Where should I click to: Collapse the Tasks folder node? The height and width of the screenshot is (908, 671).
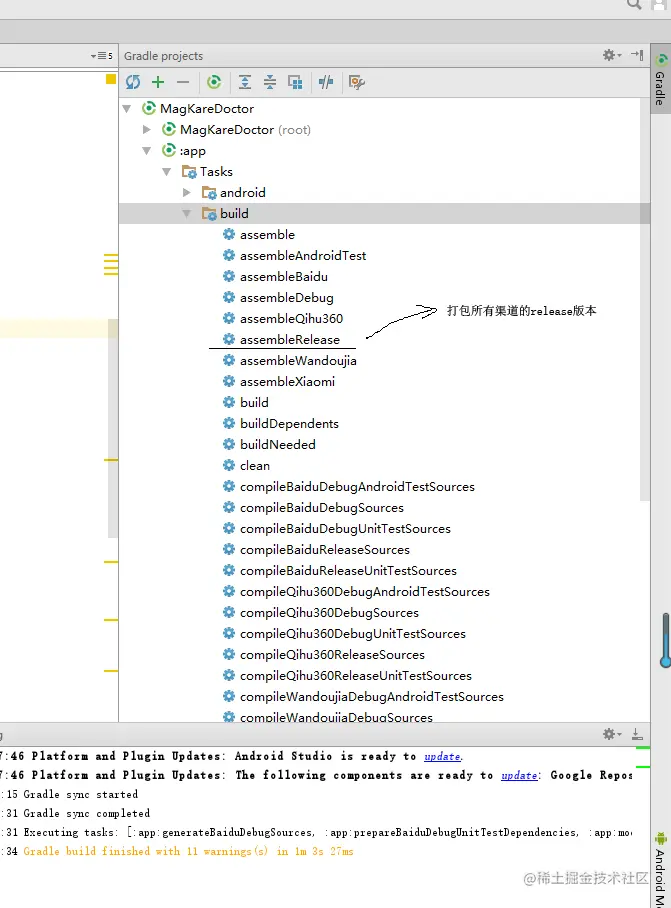pyautogui.click(x=167, y=171)
